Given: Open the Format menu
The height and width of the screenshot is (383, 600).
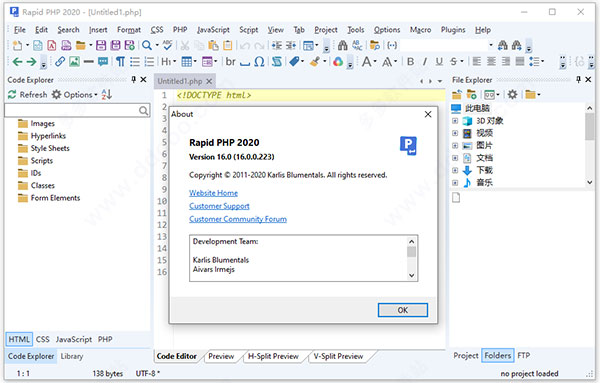Looking at the screenshot, I should pos(129,30).
